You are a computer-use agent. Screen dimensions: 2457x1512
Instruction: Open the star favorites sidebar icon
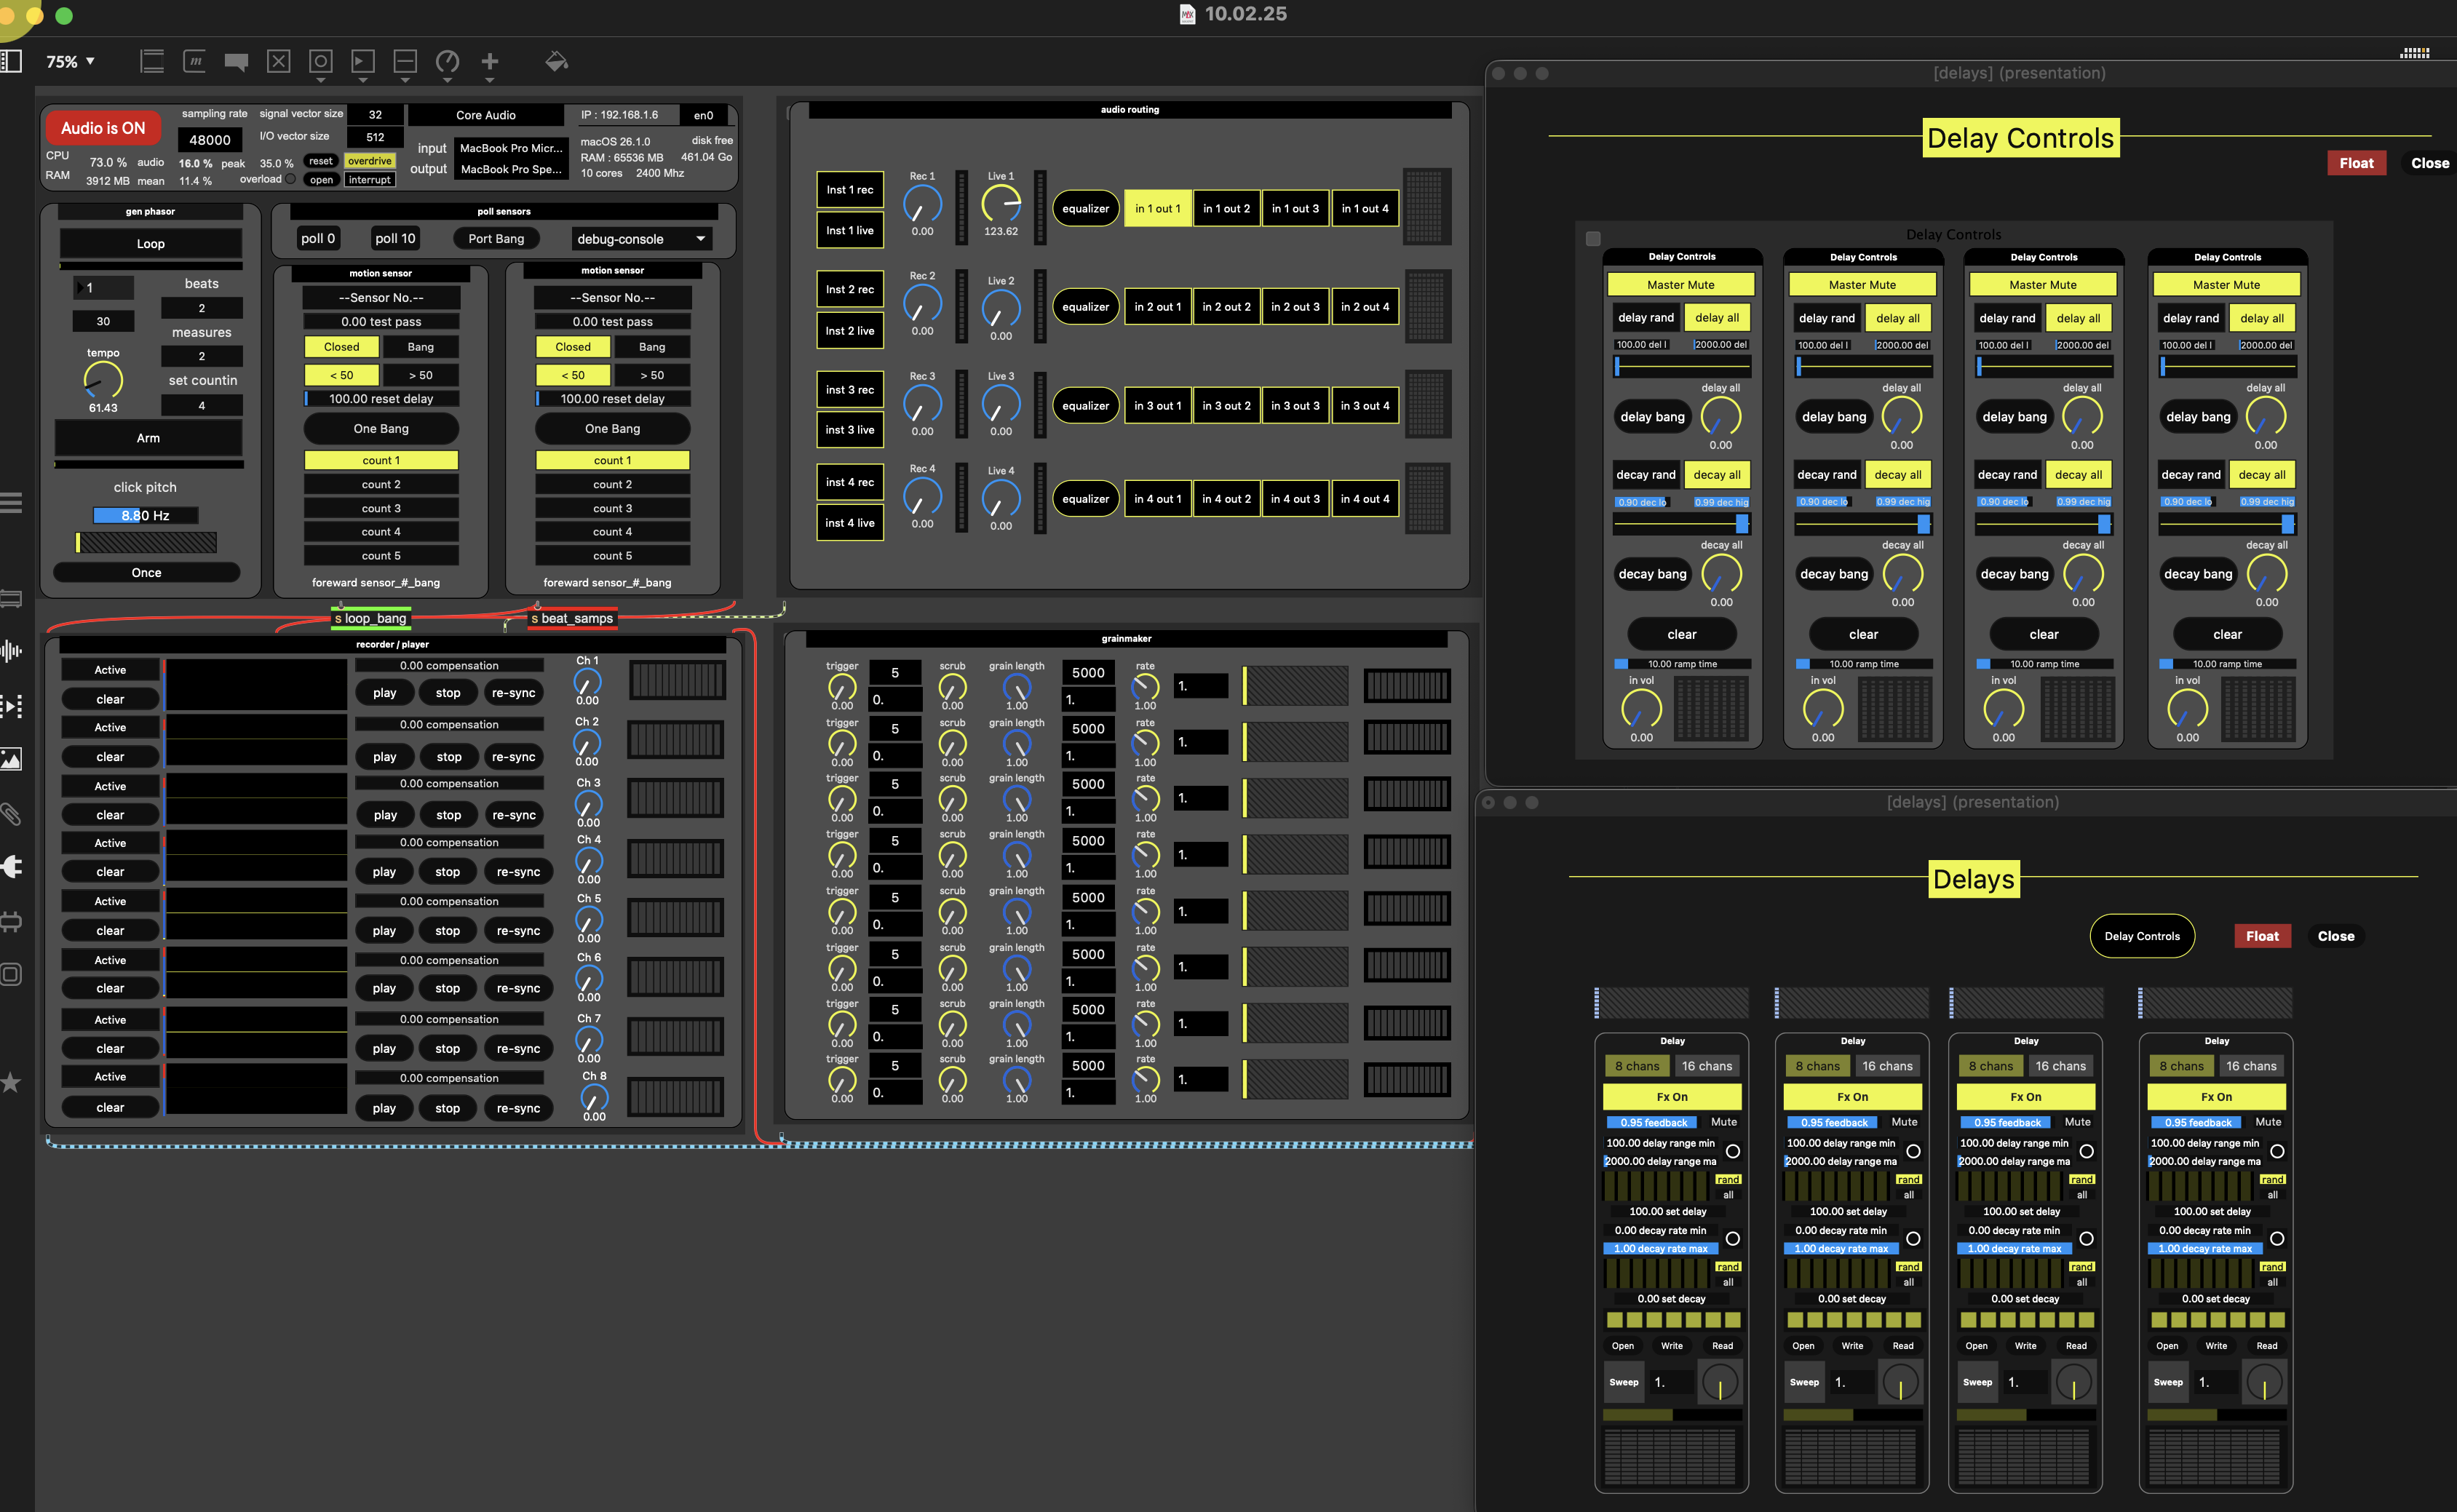click(11, 1083)
